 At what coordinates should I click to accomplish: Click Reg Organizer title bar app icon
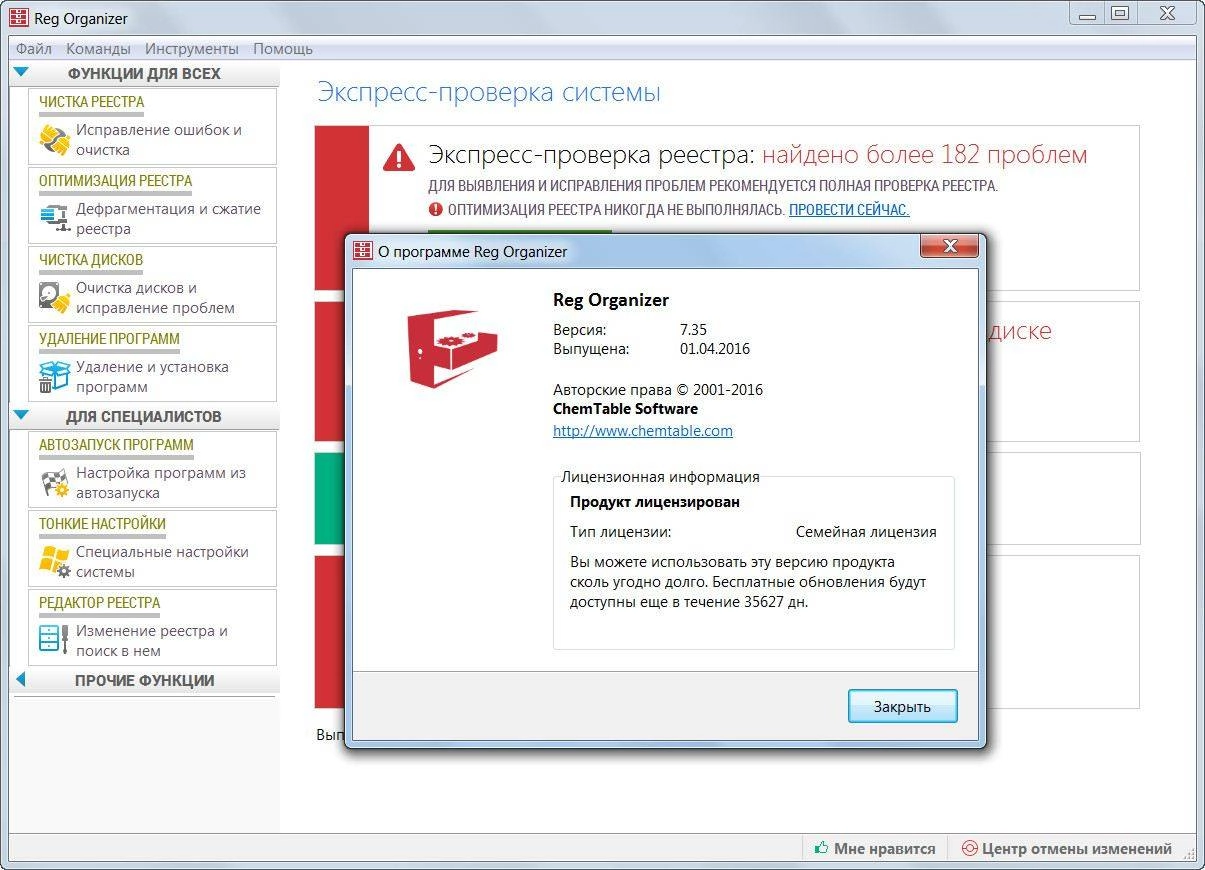pyautogui.click(x=19, y=17)
